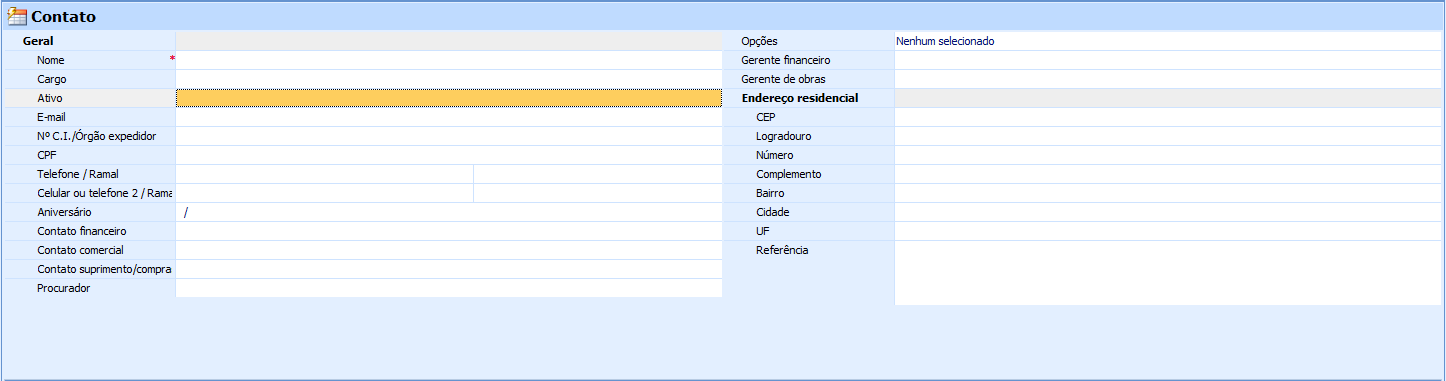Open the Opções 'Nenhum selecionado' dropdown
This screenshot has height=381, width=1446.
click(x=1168, y=41)
